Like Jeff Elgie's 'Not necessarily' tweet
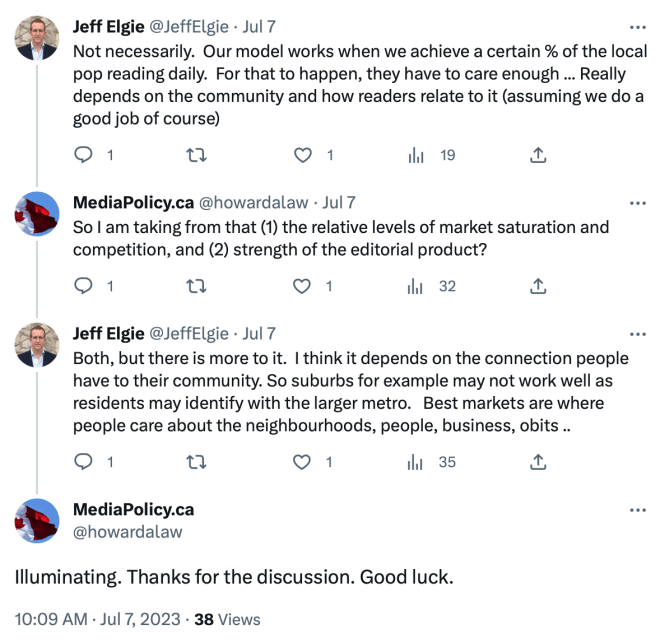660x643 pixels. click(x=302, y=155)
